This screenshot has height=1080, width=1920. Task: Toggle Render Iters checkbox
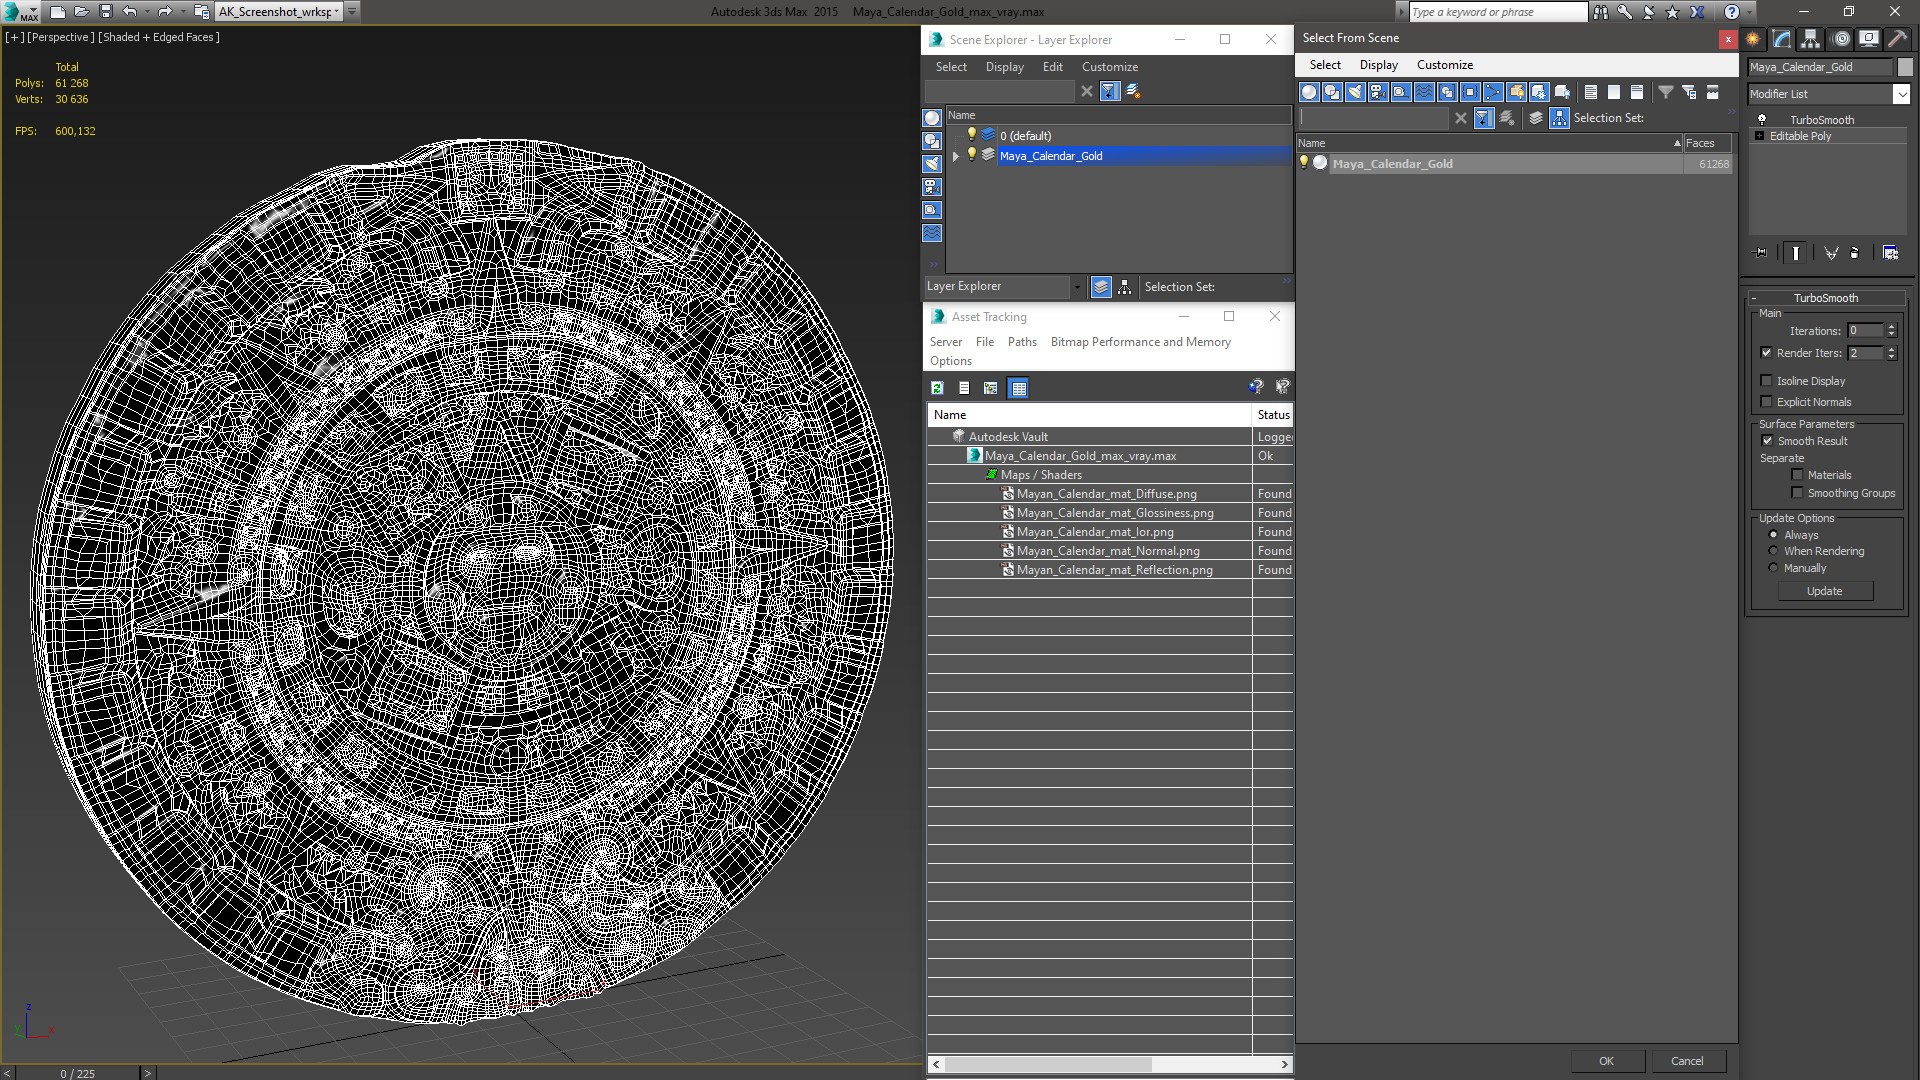(x=1766, y=353)
